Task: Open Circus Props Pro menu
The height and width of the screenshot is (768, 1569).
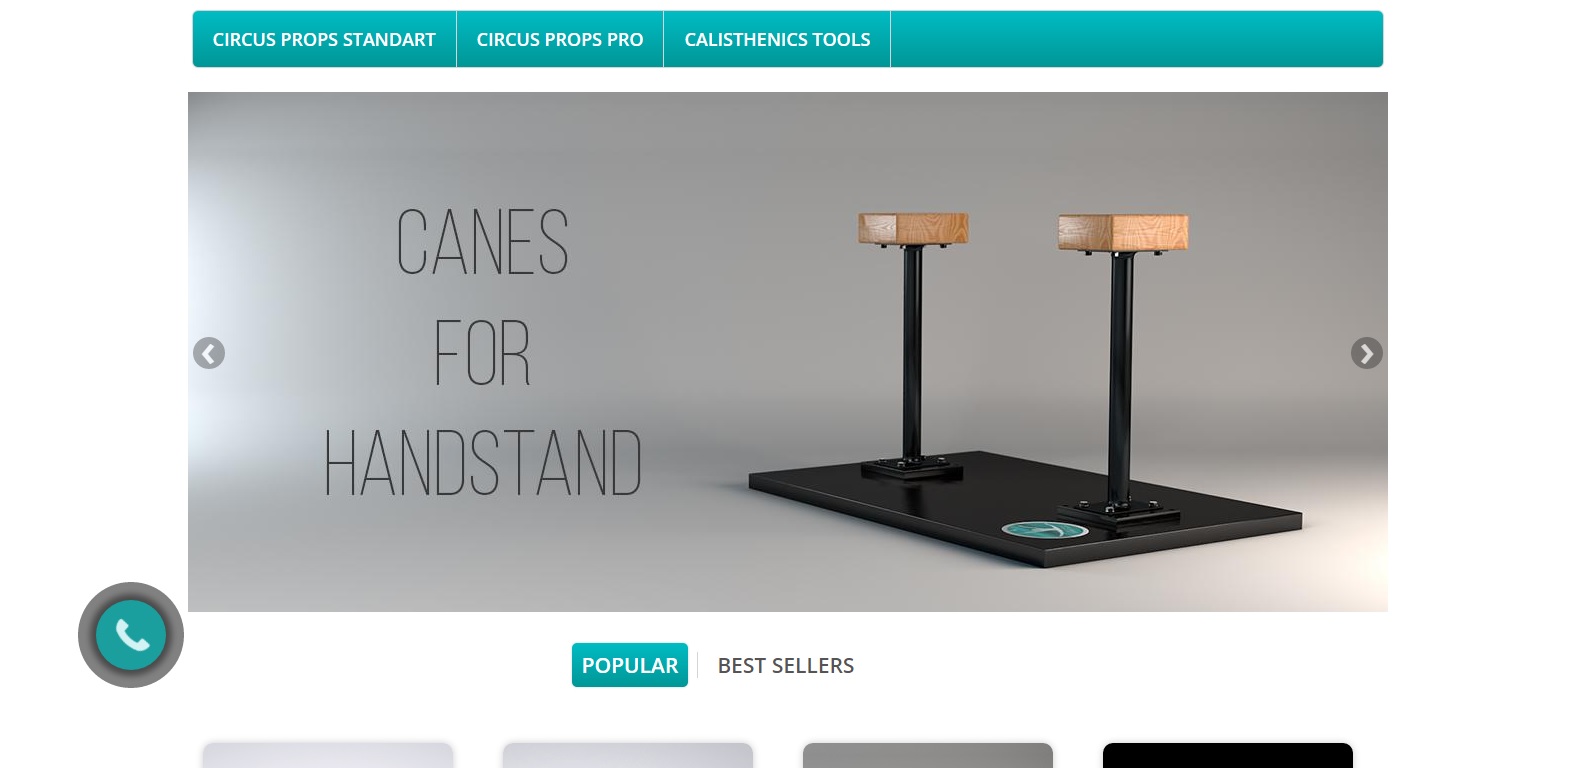Action: pyautogui.click(x=560, y=39)
